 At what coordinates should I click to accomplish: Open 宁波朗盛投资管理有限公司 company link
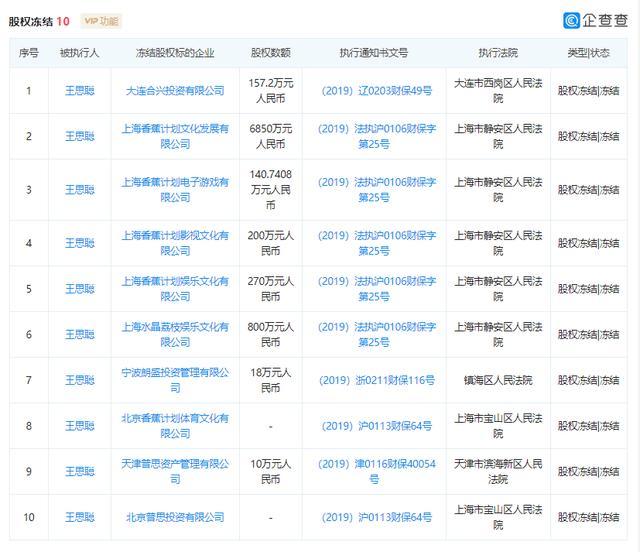[175, 380]
